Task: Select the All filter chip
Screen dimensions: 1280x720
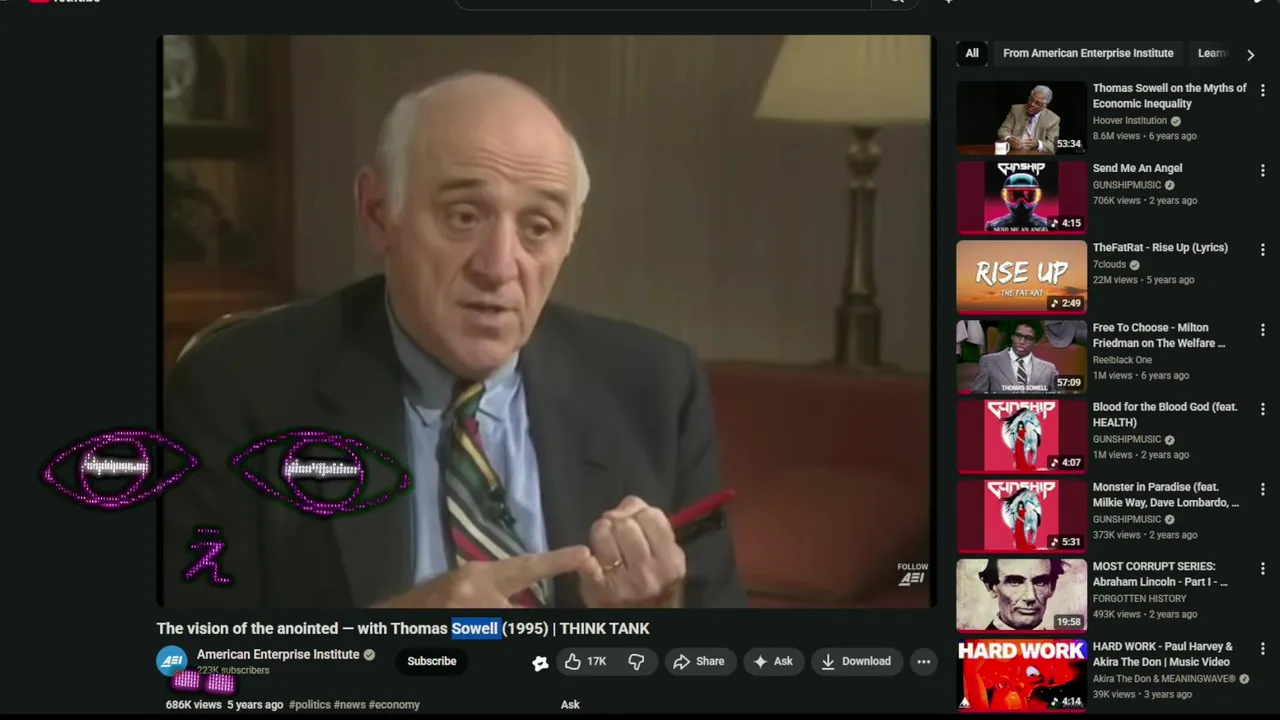Action: (x=972, y=53)
